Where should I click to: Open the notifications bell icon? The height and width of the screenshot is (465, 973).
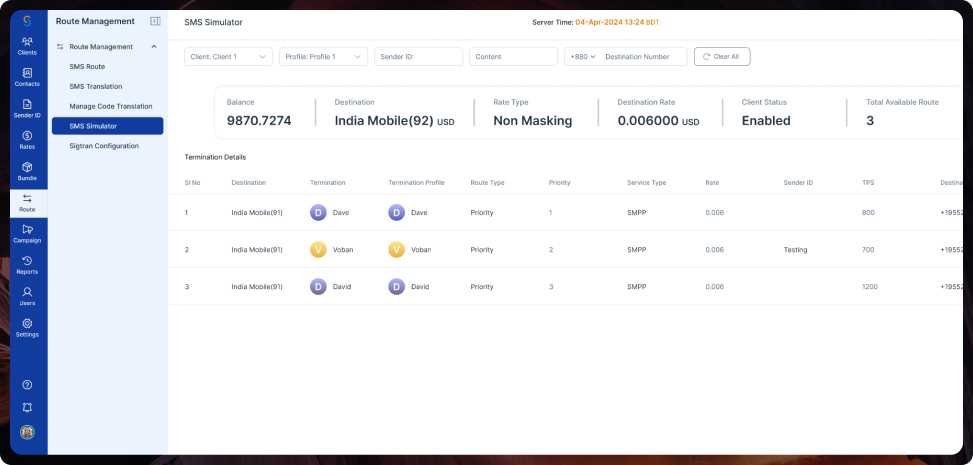click(27, 408)
